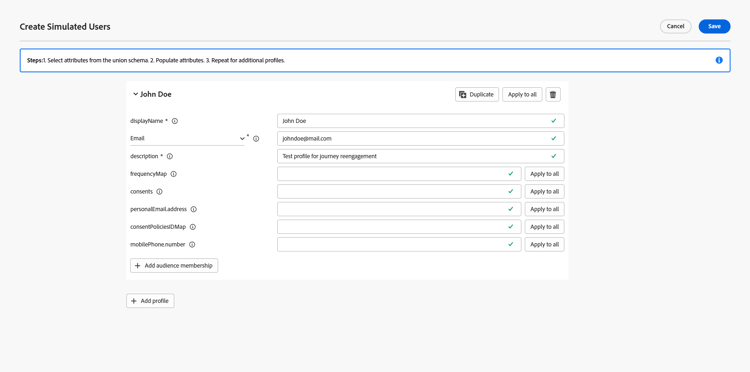Focus the mobilePhone.number input field
This screenshot has height=372, width=750.
click(x=399, y=244)
